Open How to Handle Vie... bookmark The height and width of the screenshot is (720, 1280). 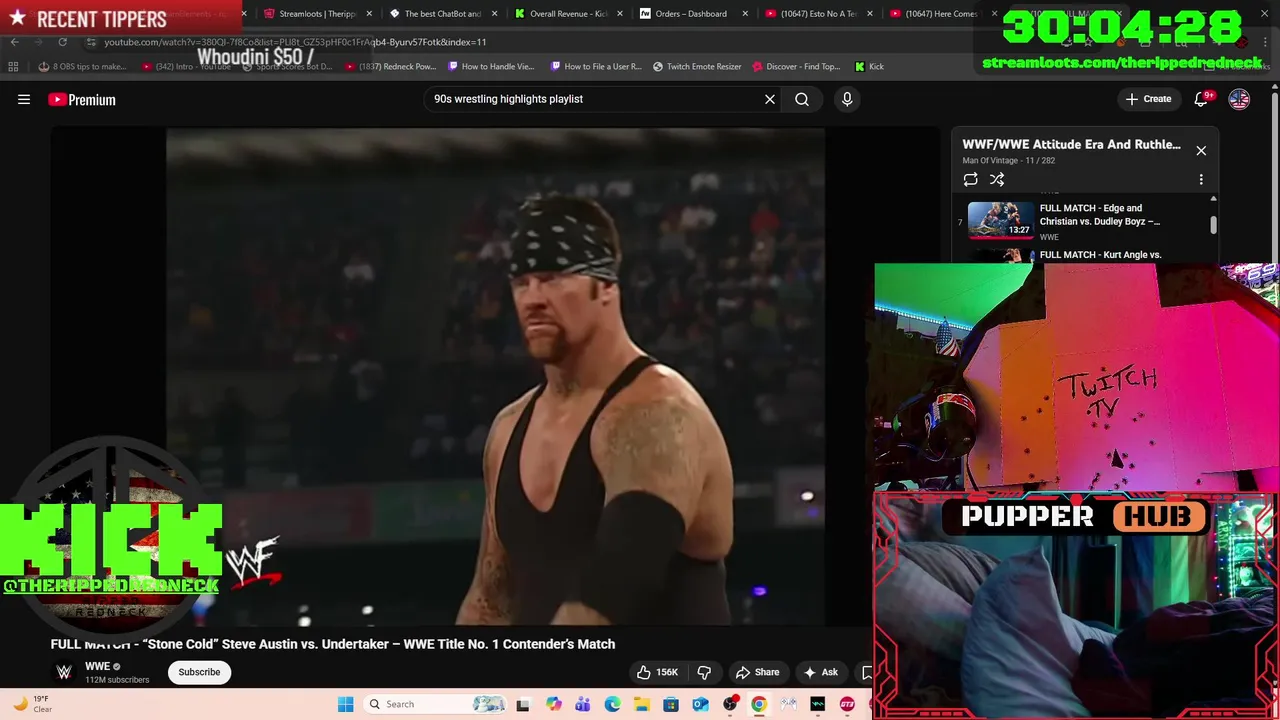click(x=491, y=67)
